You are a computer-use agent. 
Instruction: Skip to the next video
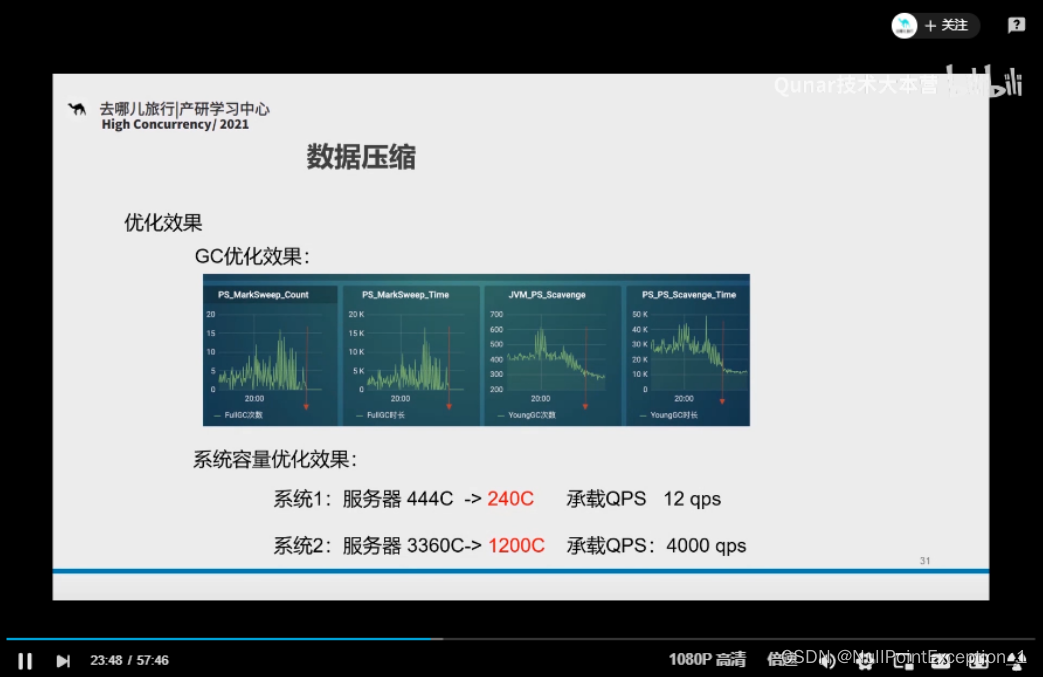(63, 660)
